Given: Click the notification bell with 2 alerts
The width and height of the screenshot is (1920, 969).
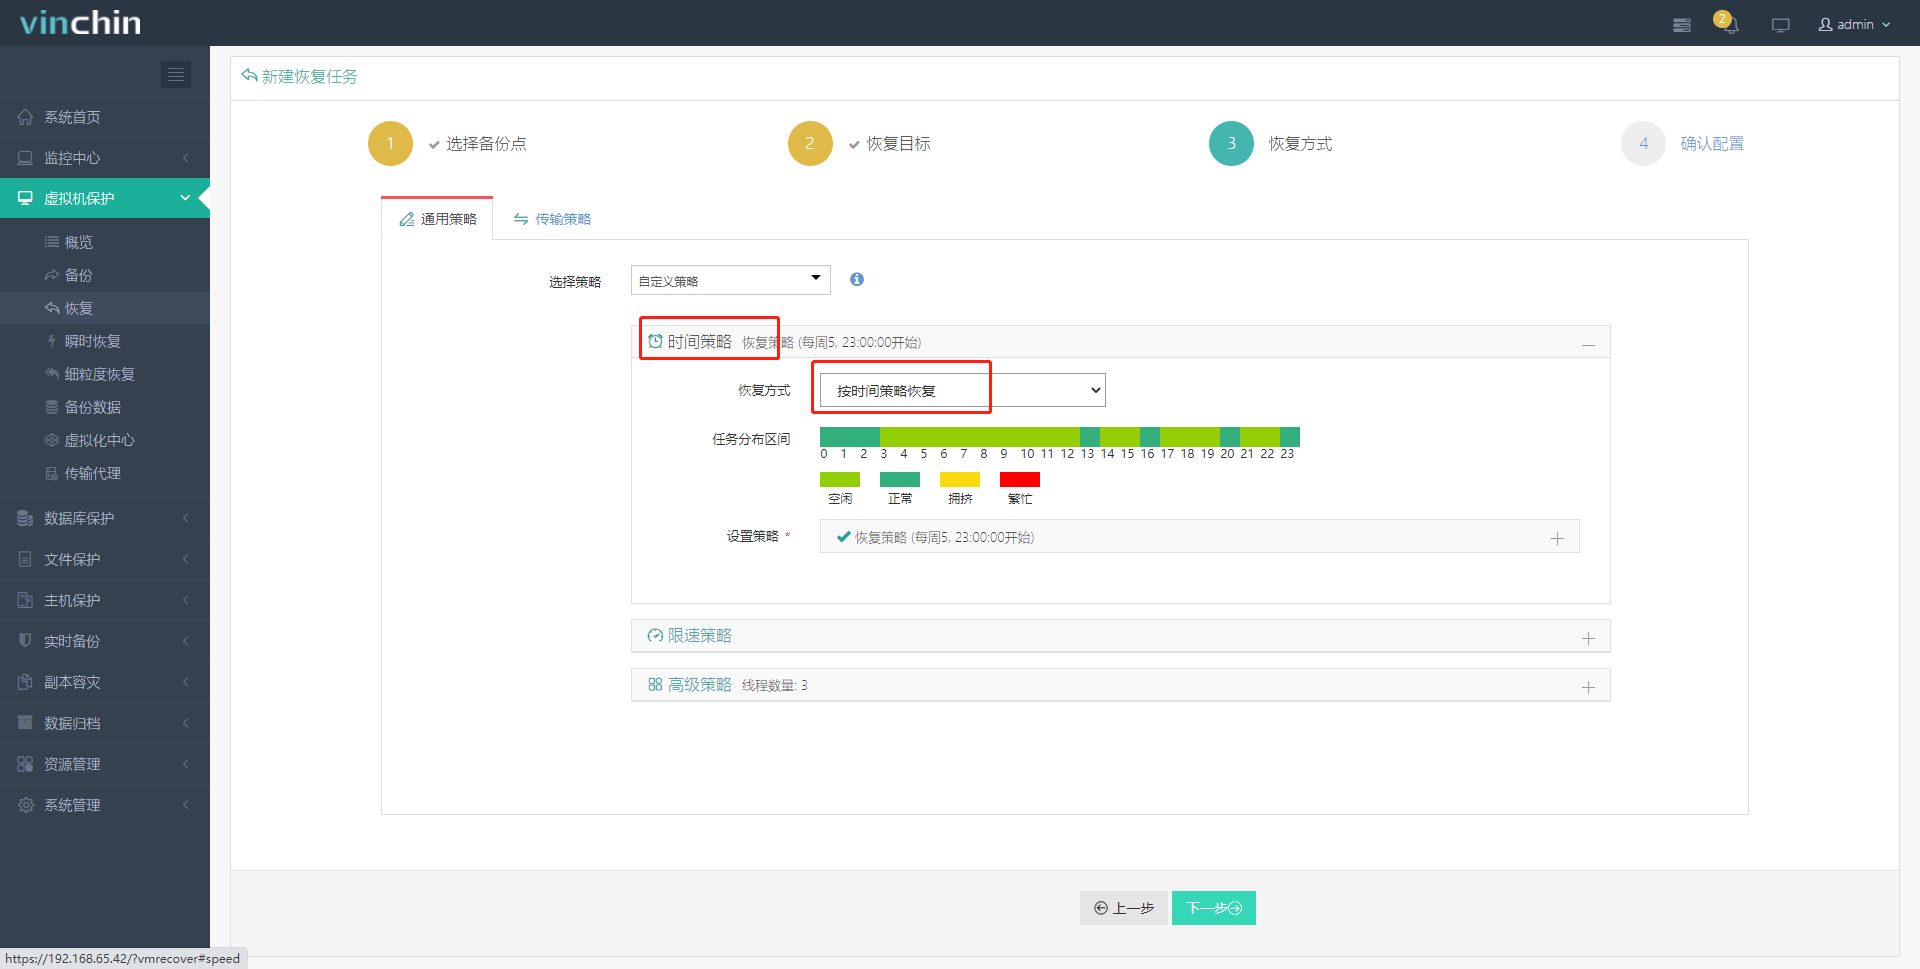Looking at the screenshot, I should coord(1729,24).
